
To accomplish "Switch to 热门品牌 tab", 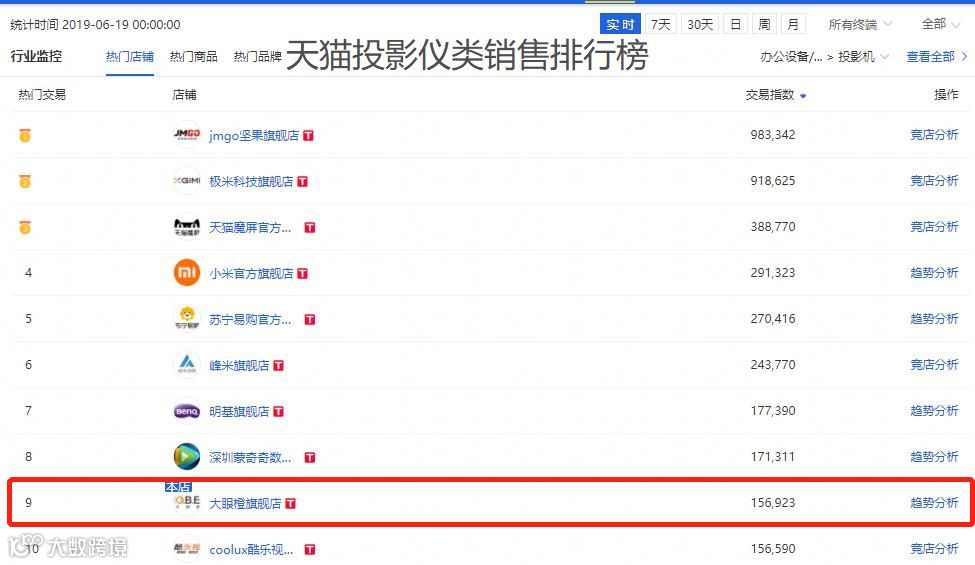I will 257,57.
